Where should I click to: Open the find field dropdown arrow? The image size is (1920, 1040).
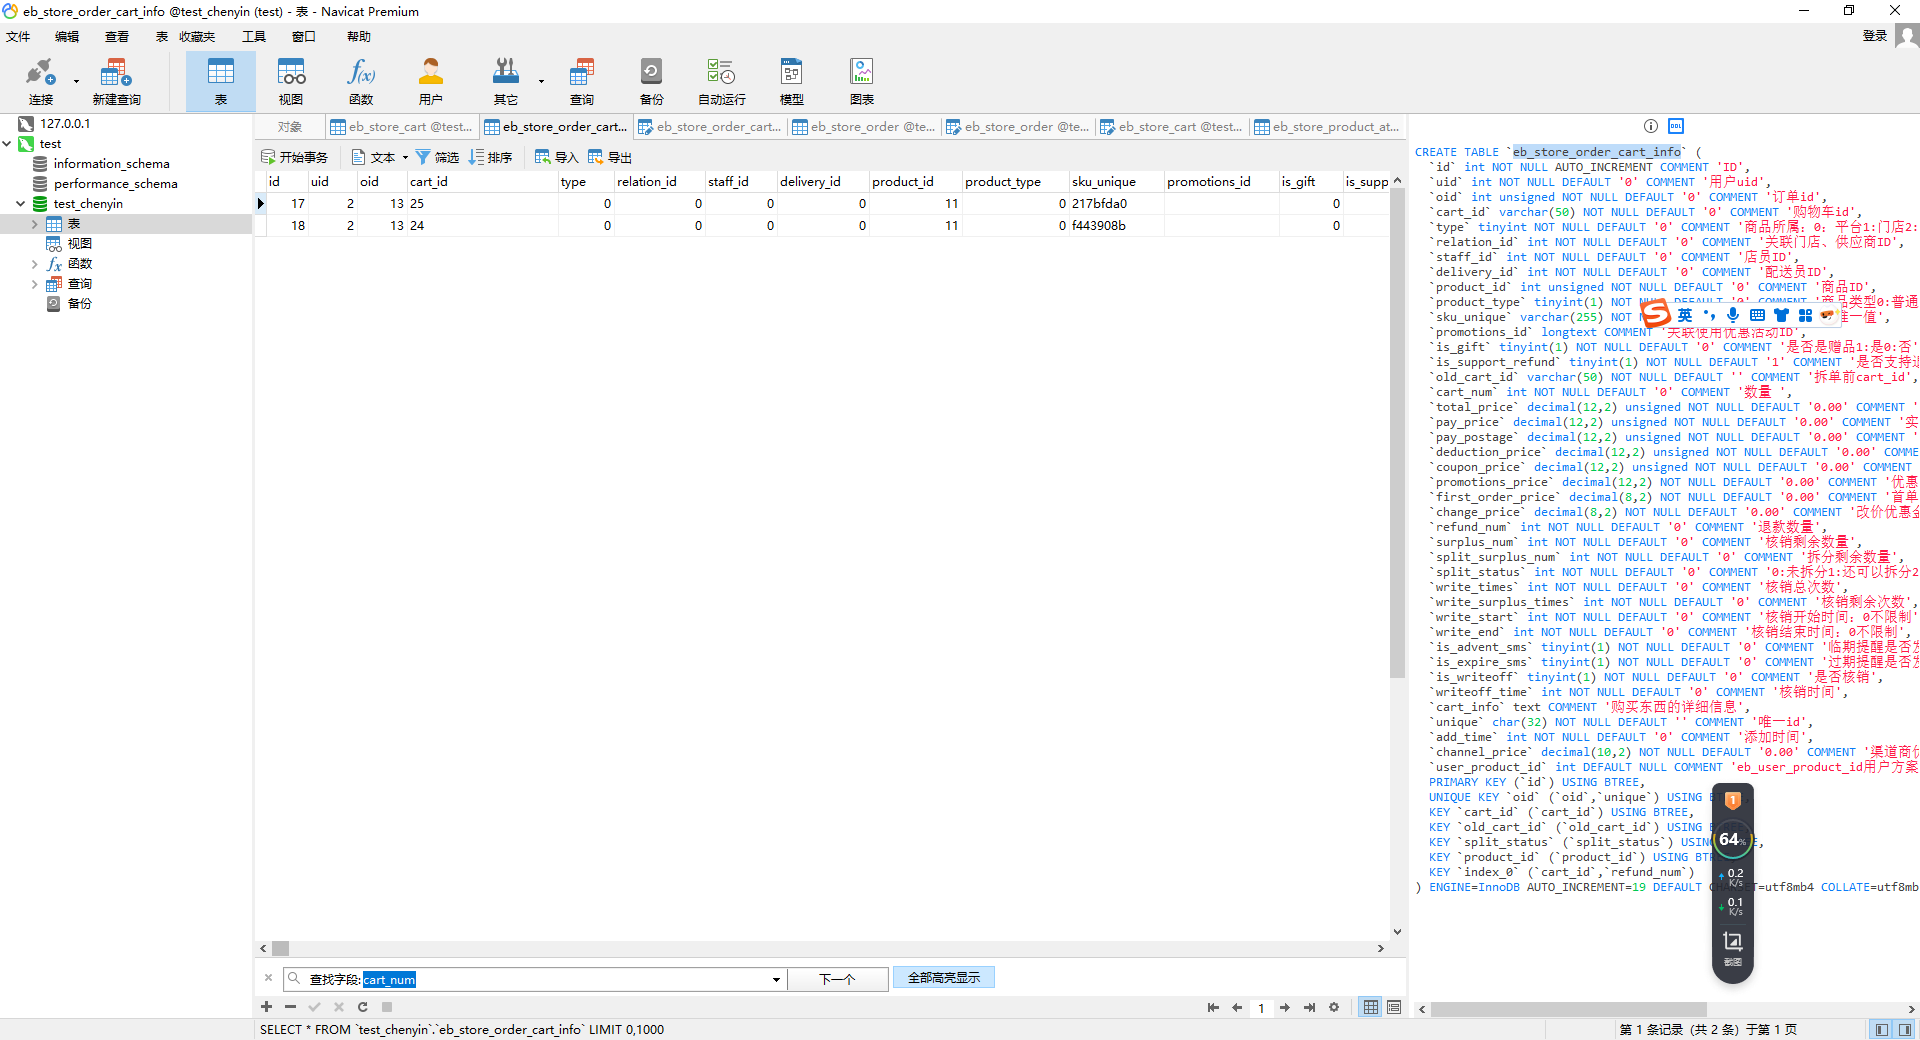776,980
